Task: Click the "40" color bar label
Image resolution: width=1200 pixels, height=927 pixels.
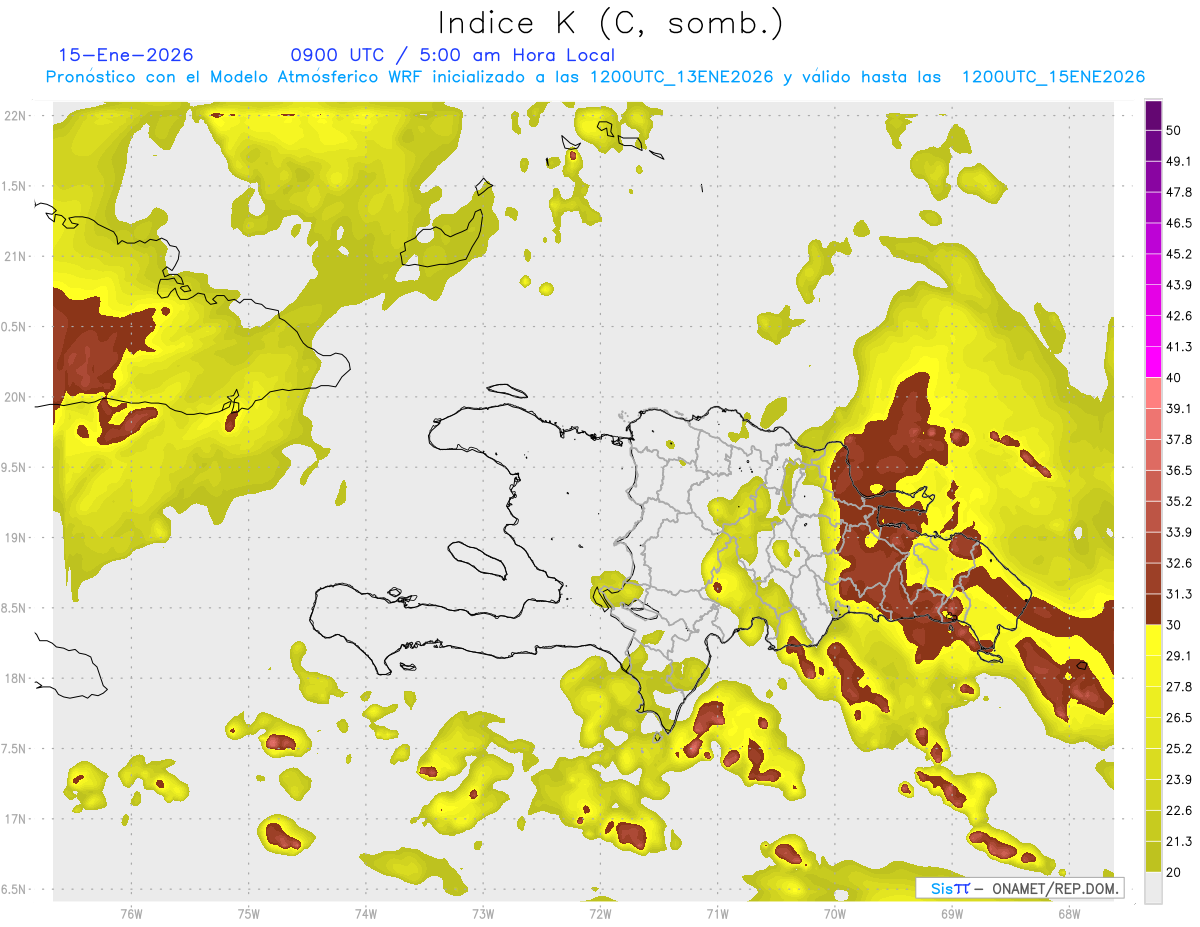Action: (1175, 378)
